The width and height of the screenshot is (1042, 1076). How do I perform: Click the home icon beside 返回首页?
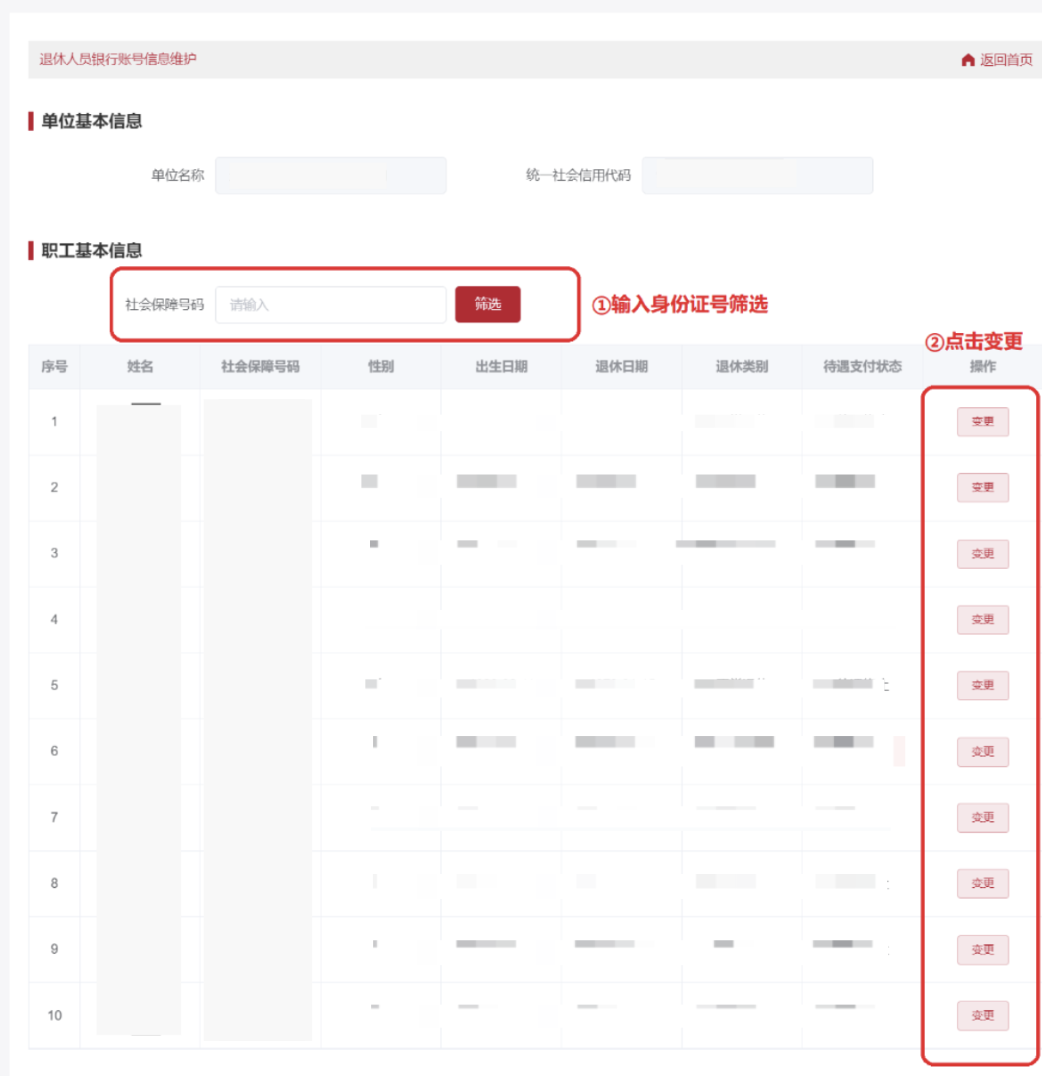pos(967,60)
